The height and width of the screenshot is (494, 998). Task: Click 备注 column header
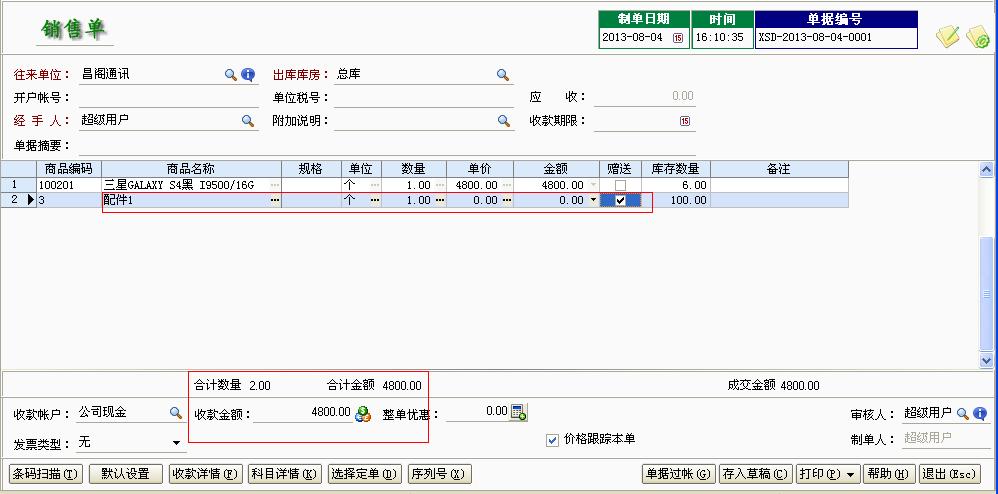[779, 169]
